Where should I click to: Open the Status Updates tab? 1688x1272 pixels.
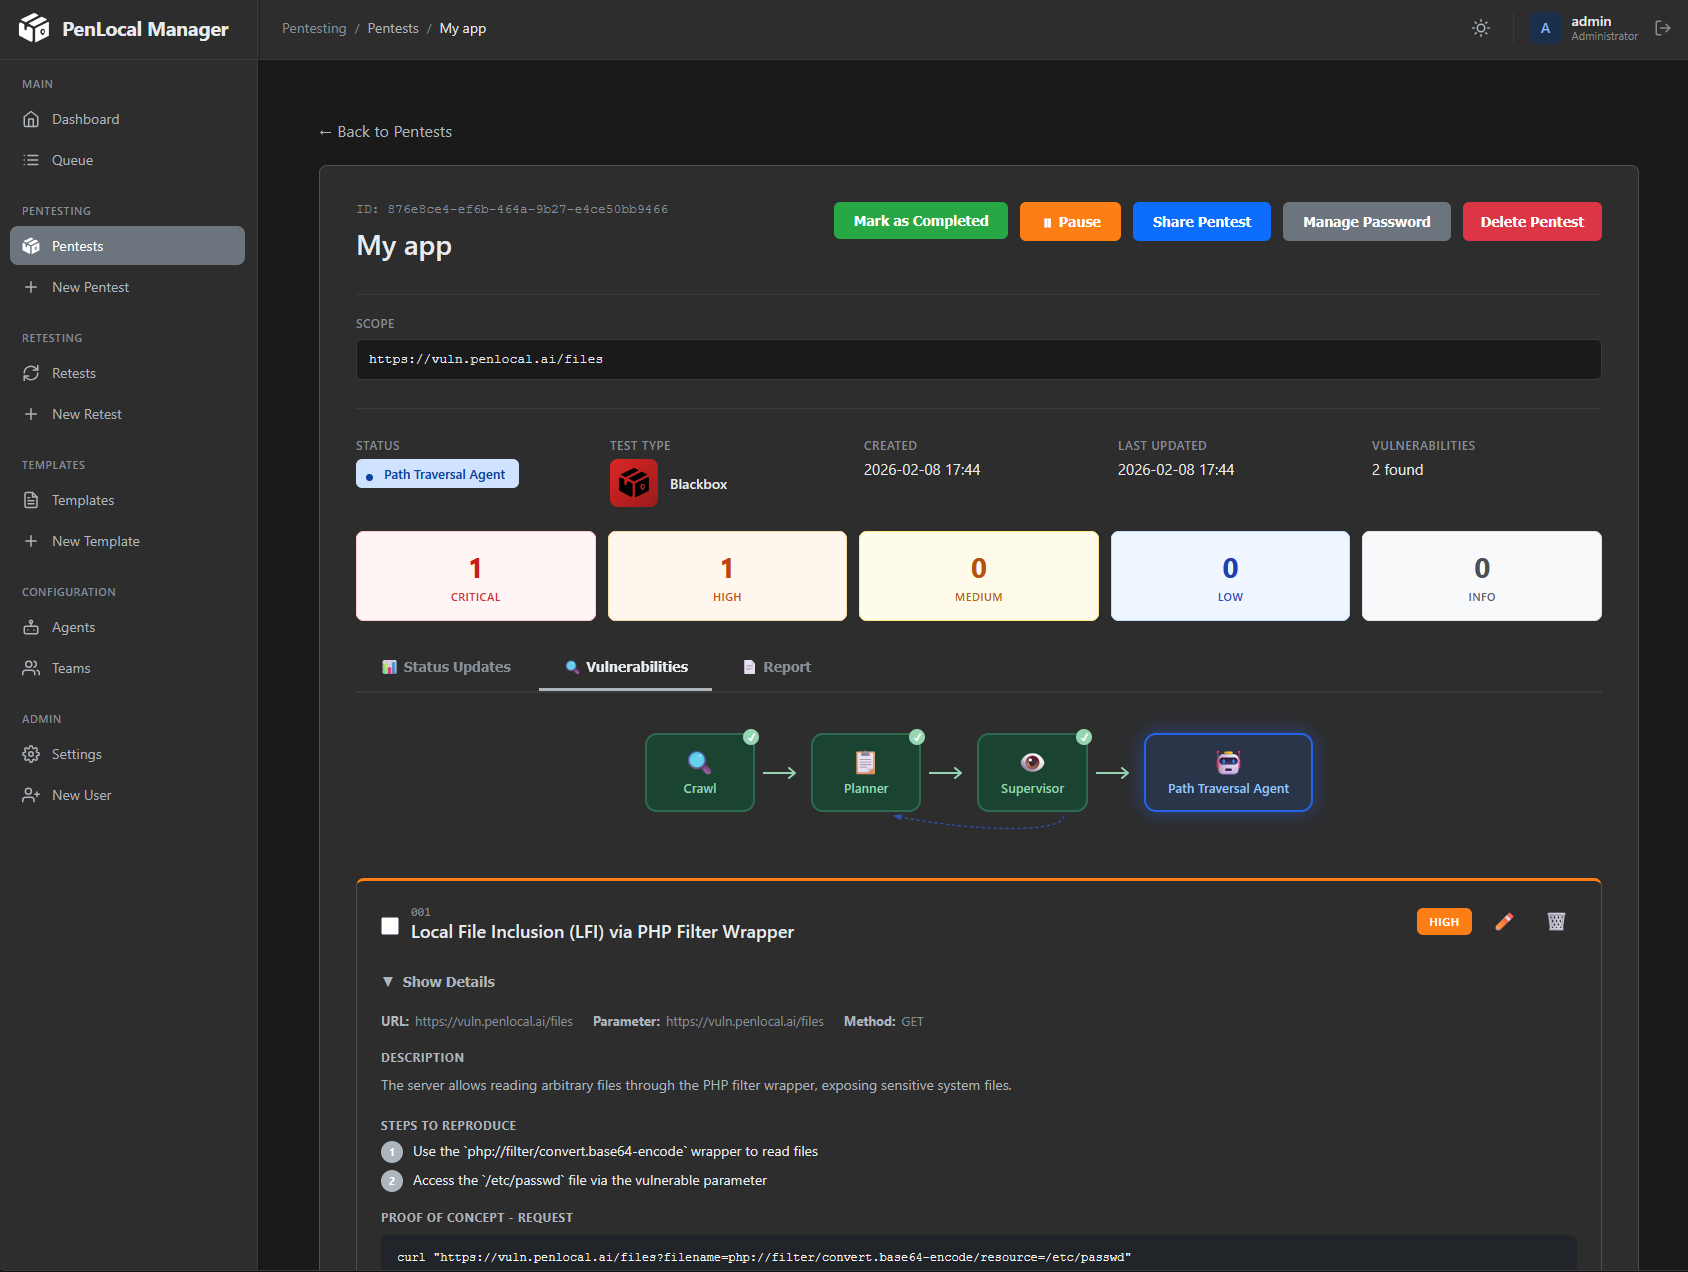point(446,667)
